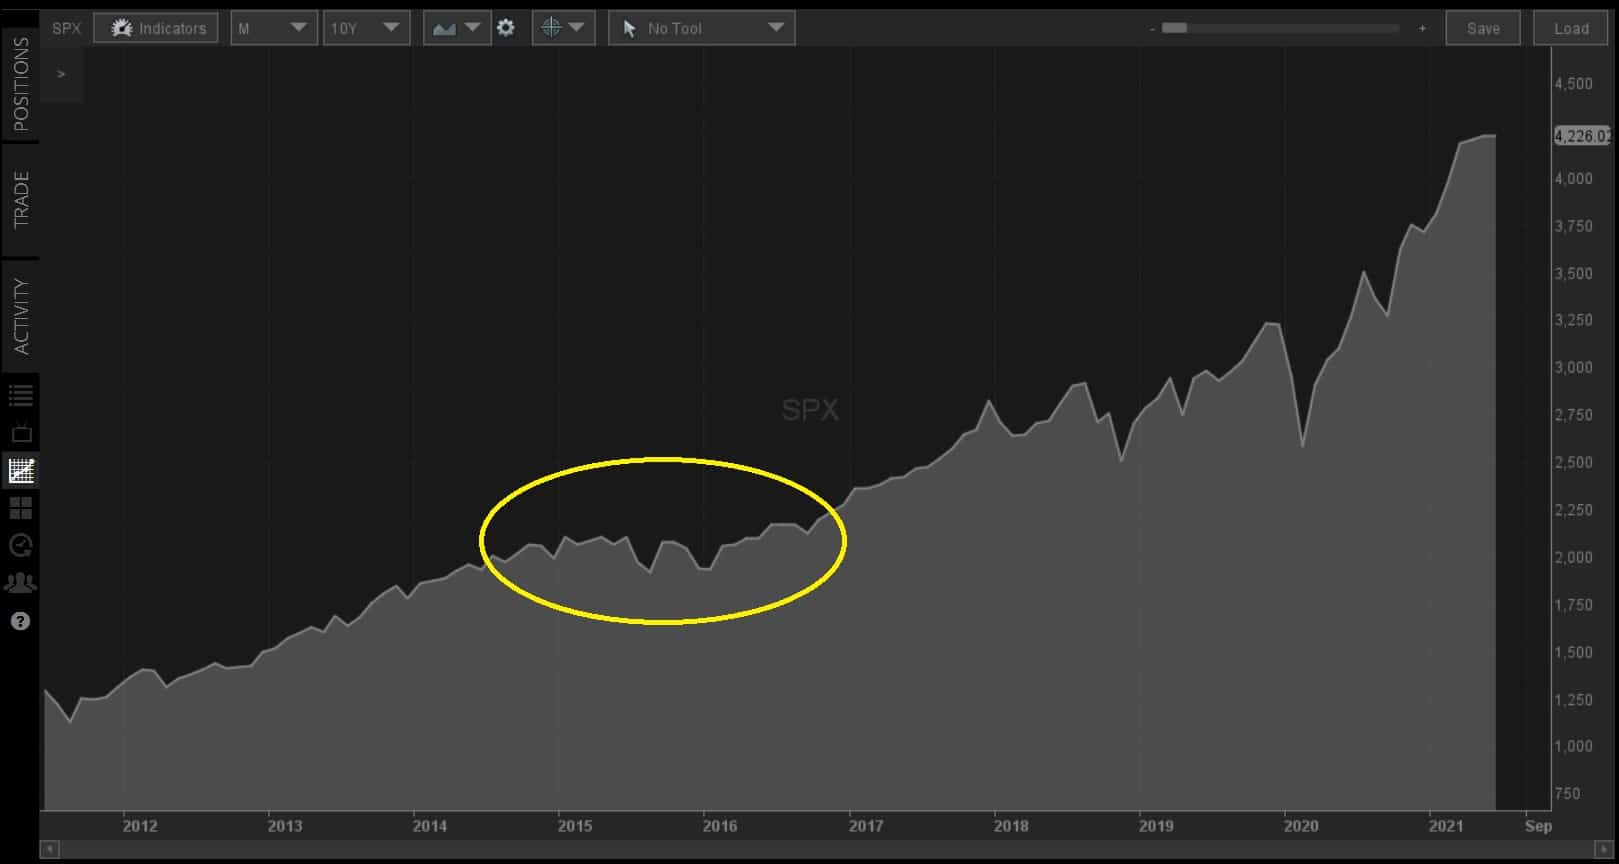The width and height of the screenshot is (1619, 864).
Task: Click the Sep label on time axis
Action: click(1538, 826)
